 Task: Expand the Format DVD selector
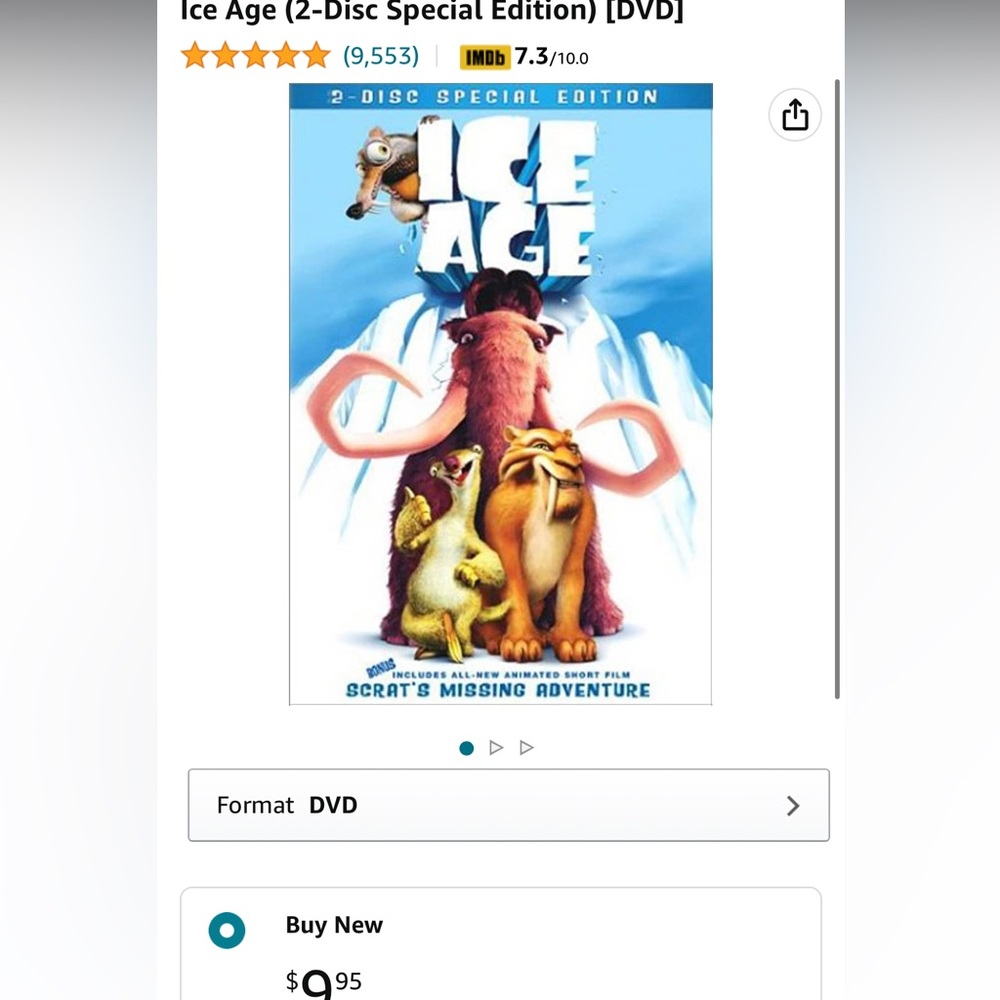point(508,805)
